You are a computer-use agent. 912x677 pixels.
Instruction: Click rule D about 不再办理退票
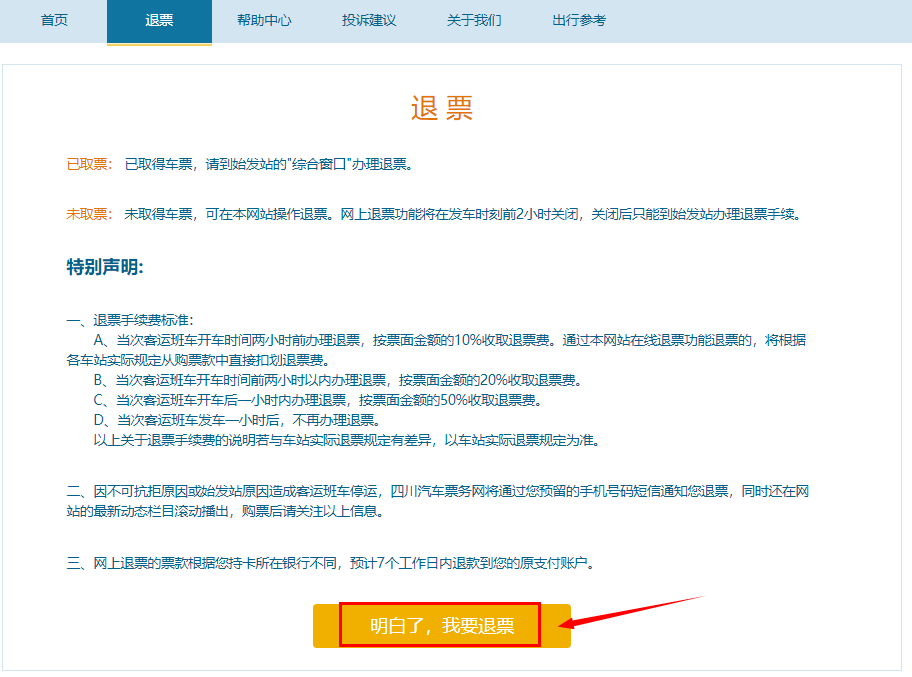click(245, 420)
